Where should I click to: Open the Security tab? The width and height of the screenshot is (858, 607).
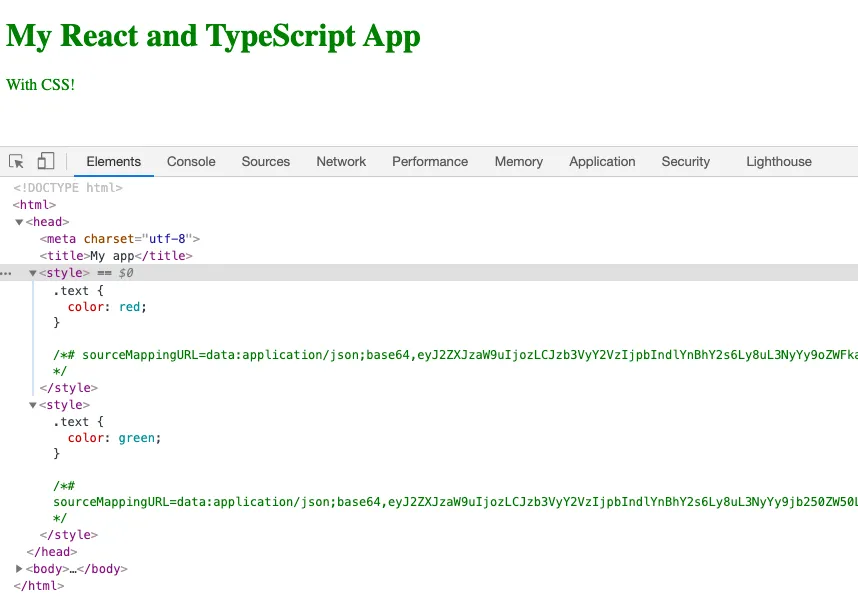click(x=685, y=161)
